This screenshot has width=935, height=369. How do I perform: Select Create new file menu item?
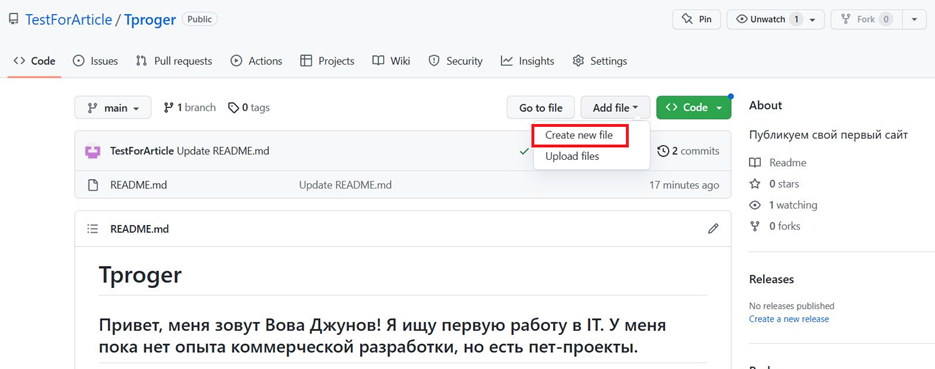click(x=579, y=135)
